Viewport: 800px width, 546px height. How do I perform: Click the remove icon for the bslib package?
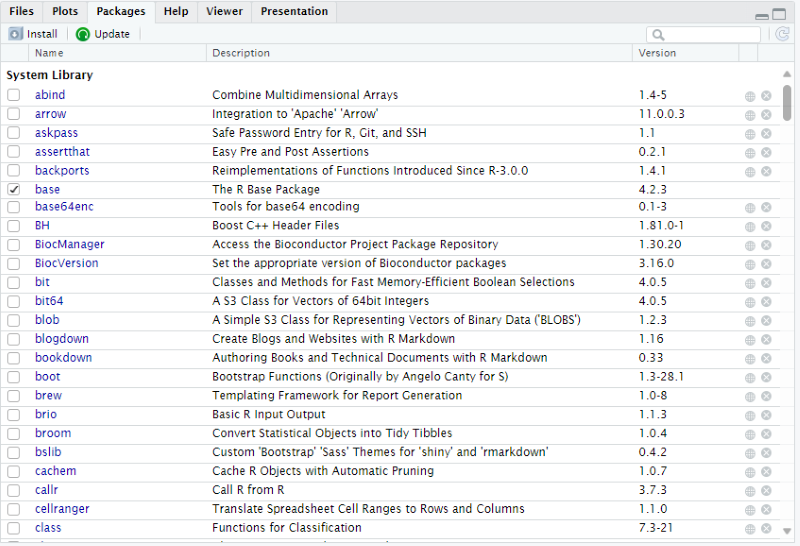766,453
